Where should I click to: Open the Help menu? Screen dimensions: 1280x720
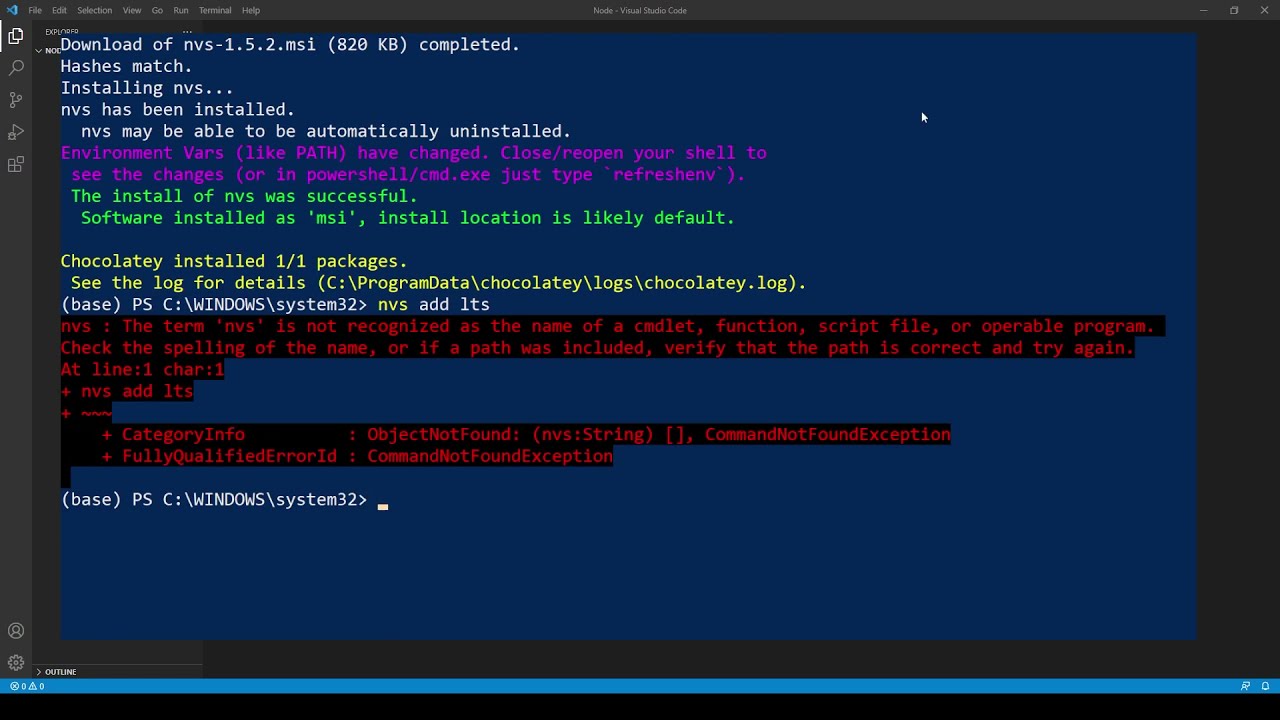251,10
